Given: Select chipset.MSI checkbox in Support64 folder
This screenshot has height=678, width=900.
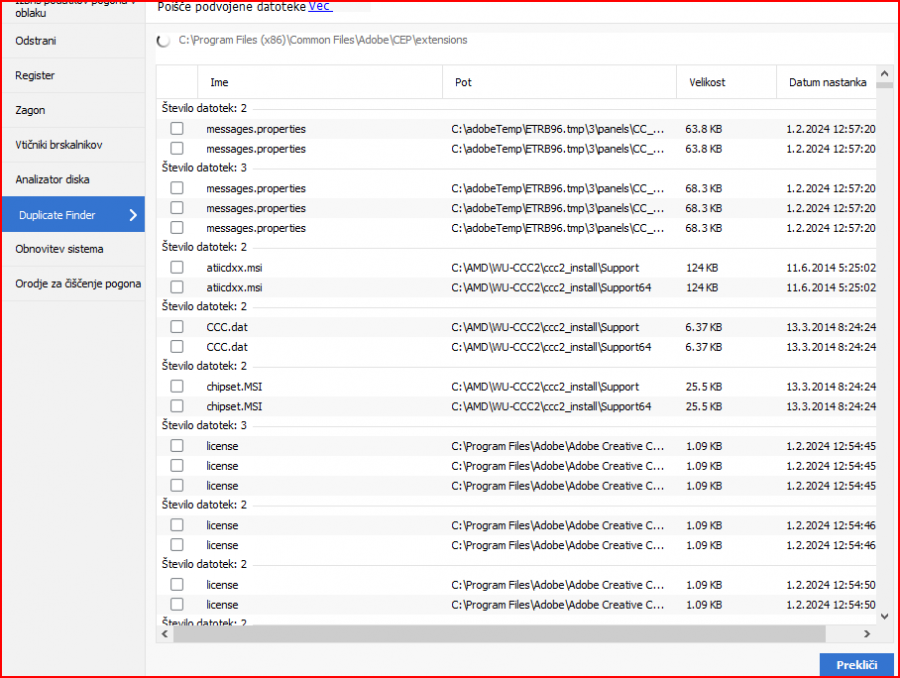Looking at the screenshot, I should pyautogui.click(x=177, y=406).
